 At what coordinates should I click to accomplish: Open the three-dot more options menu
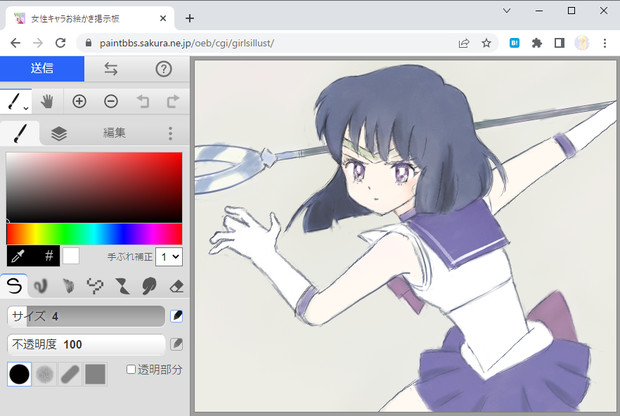[170, 133]
